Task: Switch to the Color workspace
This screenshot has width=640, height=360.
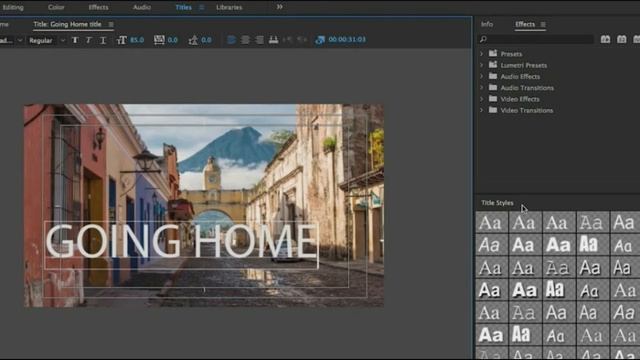Action: [56, 7]
